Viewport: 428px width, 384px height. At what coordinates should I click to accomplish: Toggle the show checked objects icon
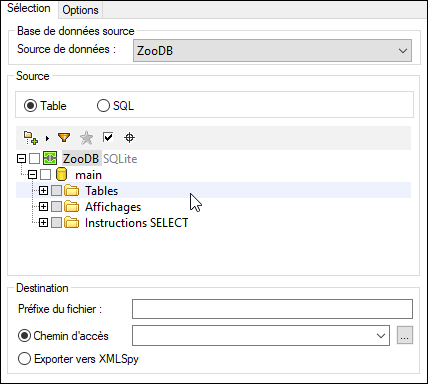pyautogui.click(x=108, y=137)
